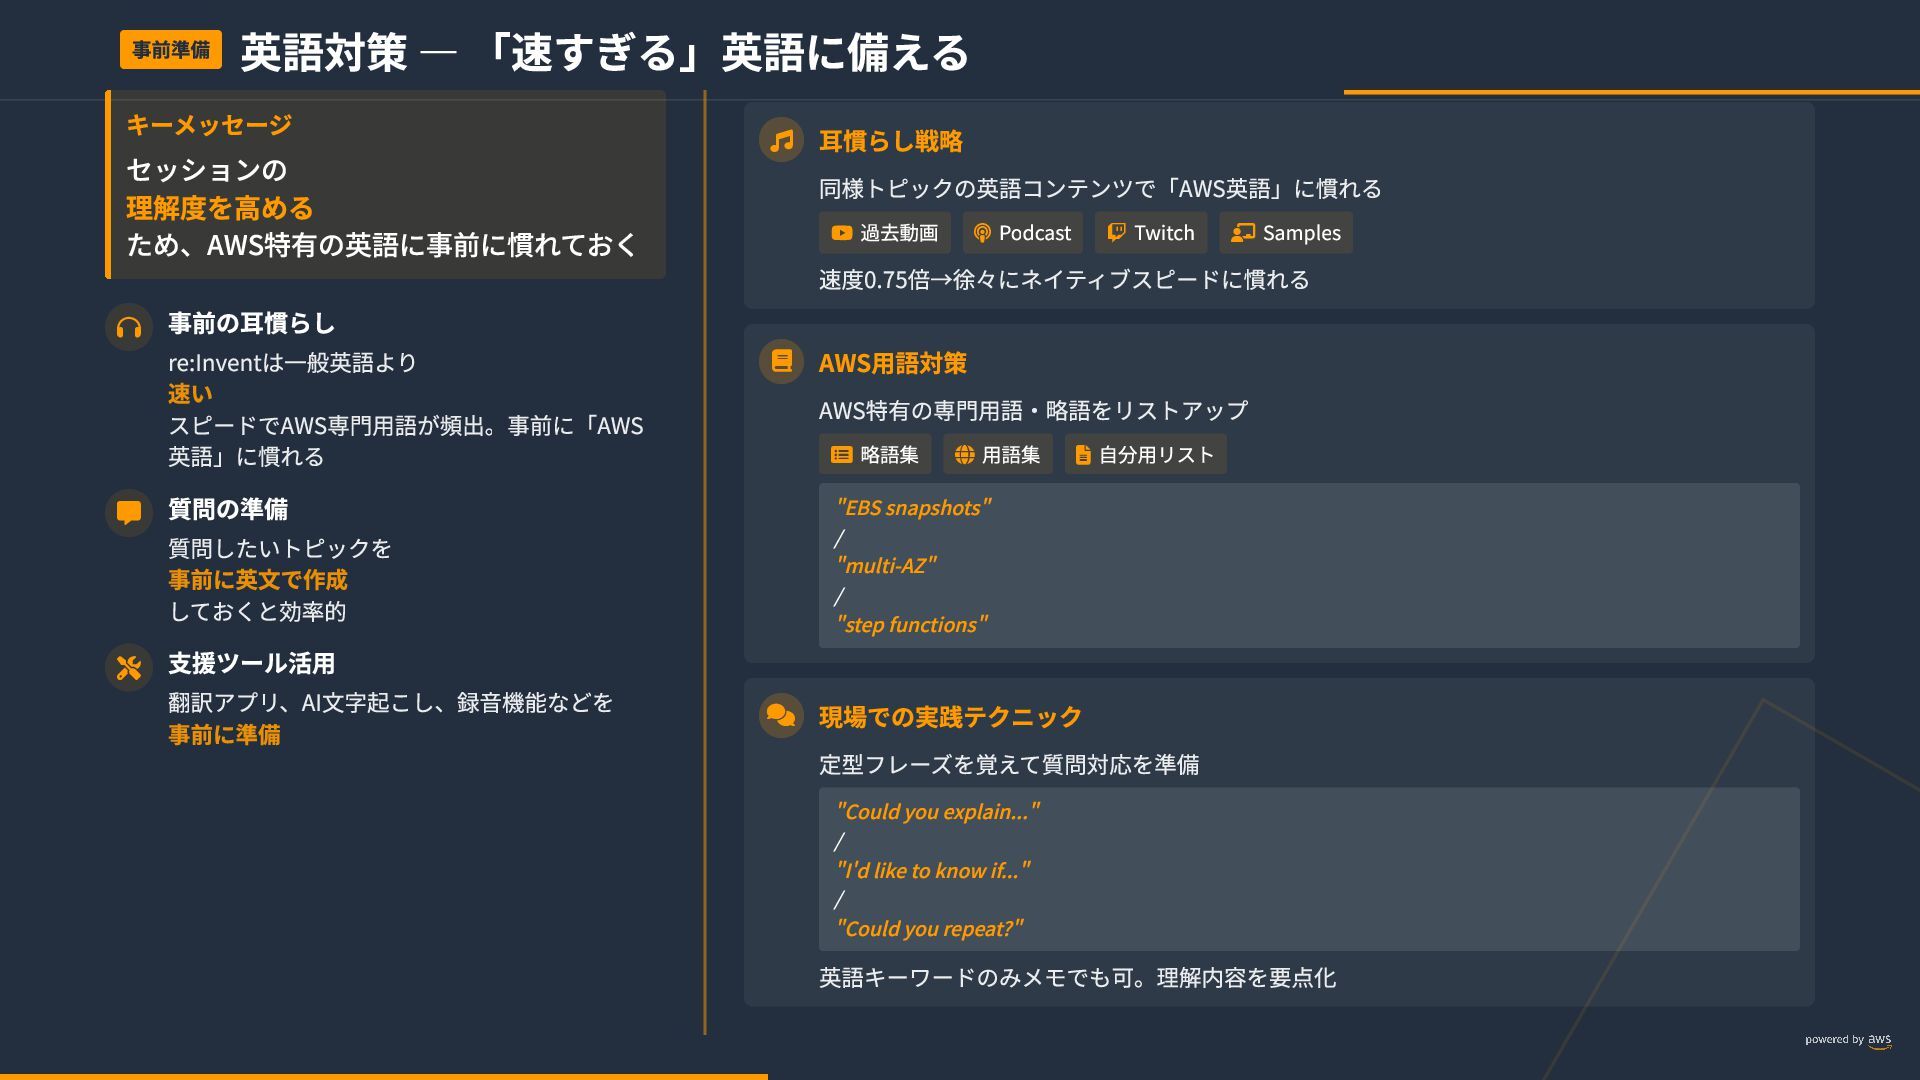Image resolution: width=1920 pixels, height=1080 pixels.
Task: Click the "EBS snapshots" example text
Action: click(x=913, y=508)
